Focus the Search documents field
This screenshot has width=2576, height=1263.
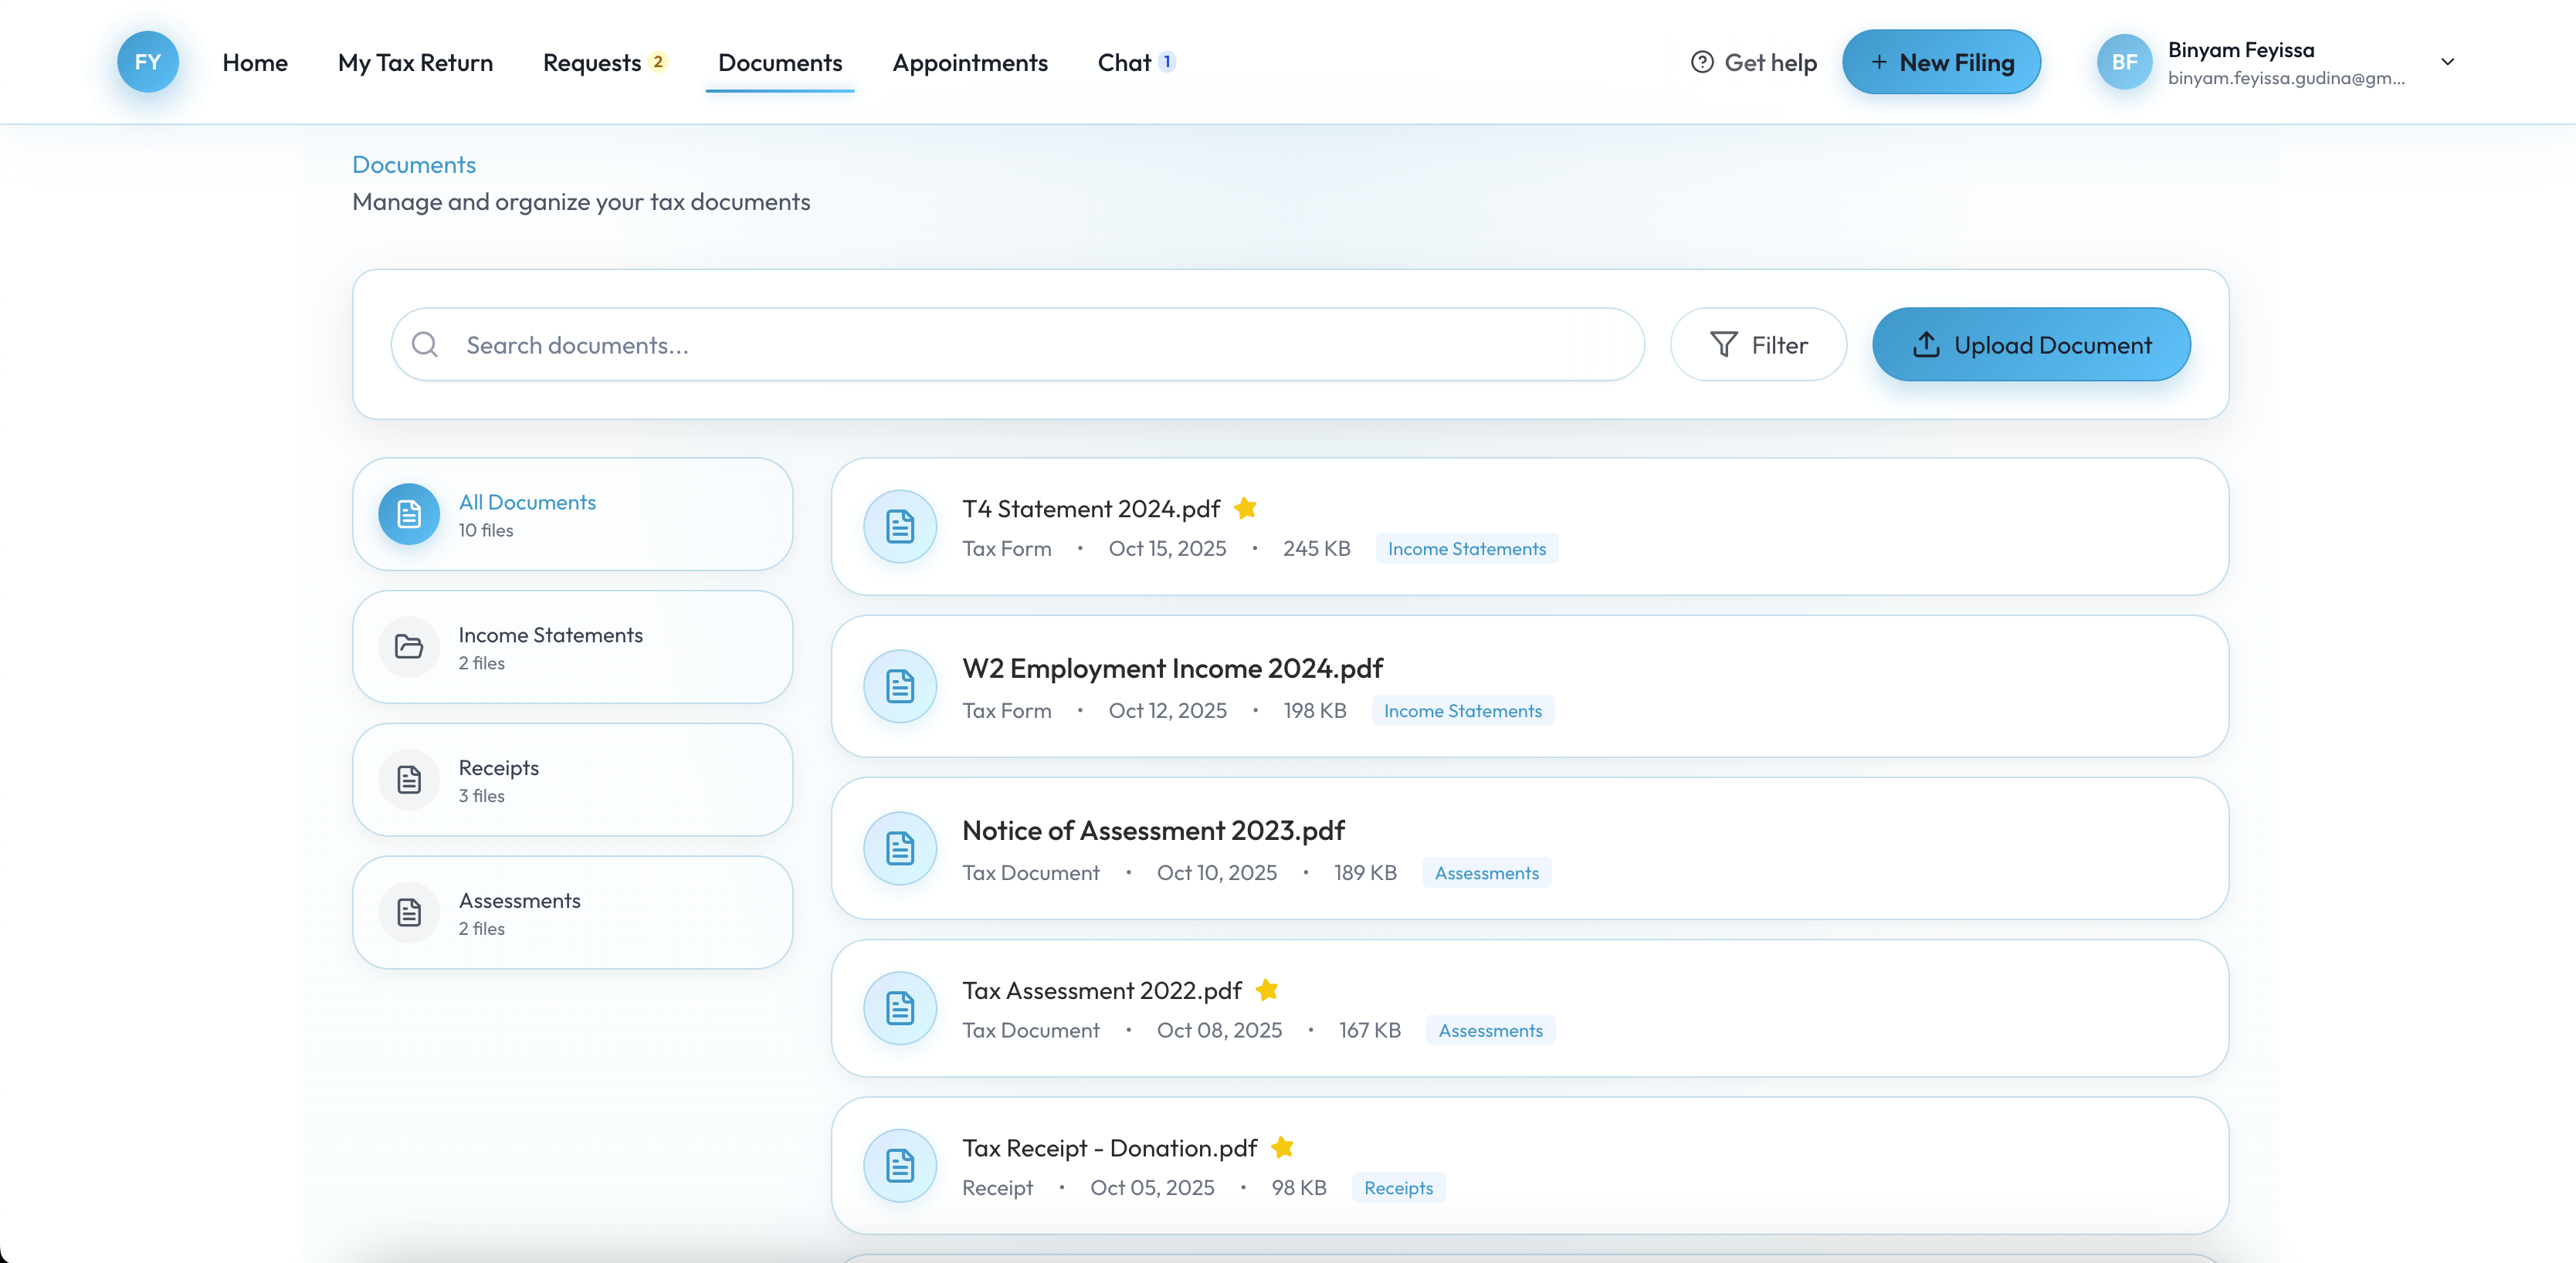tap(1040, 345)
